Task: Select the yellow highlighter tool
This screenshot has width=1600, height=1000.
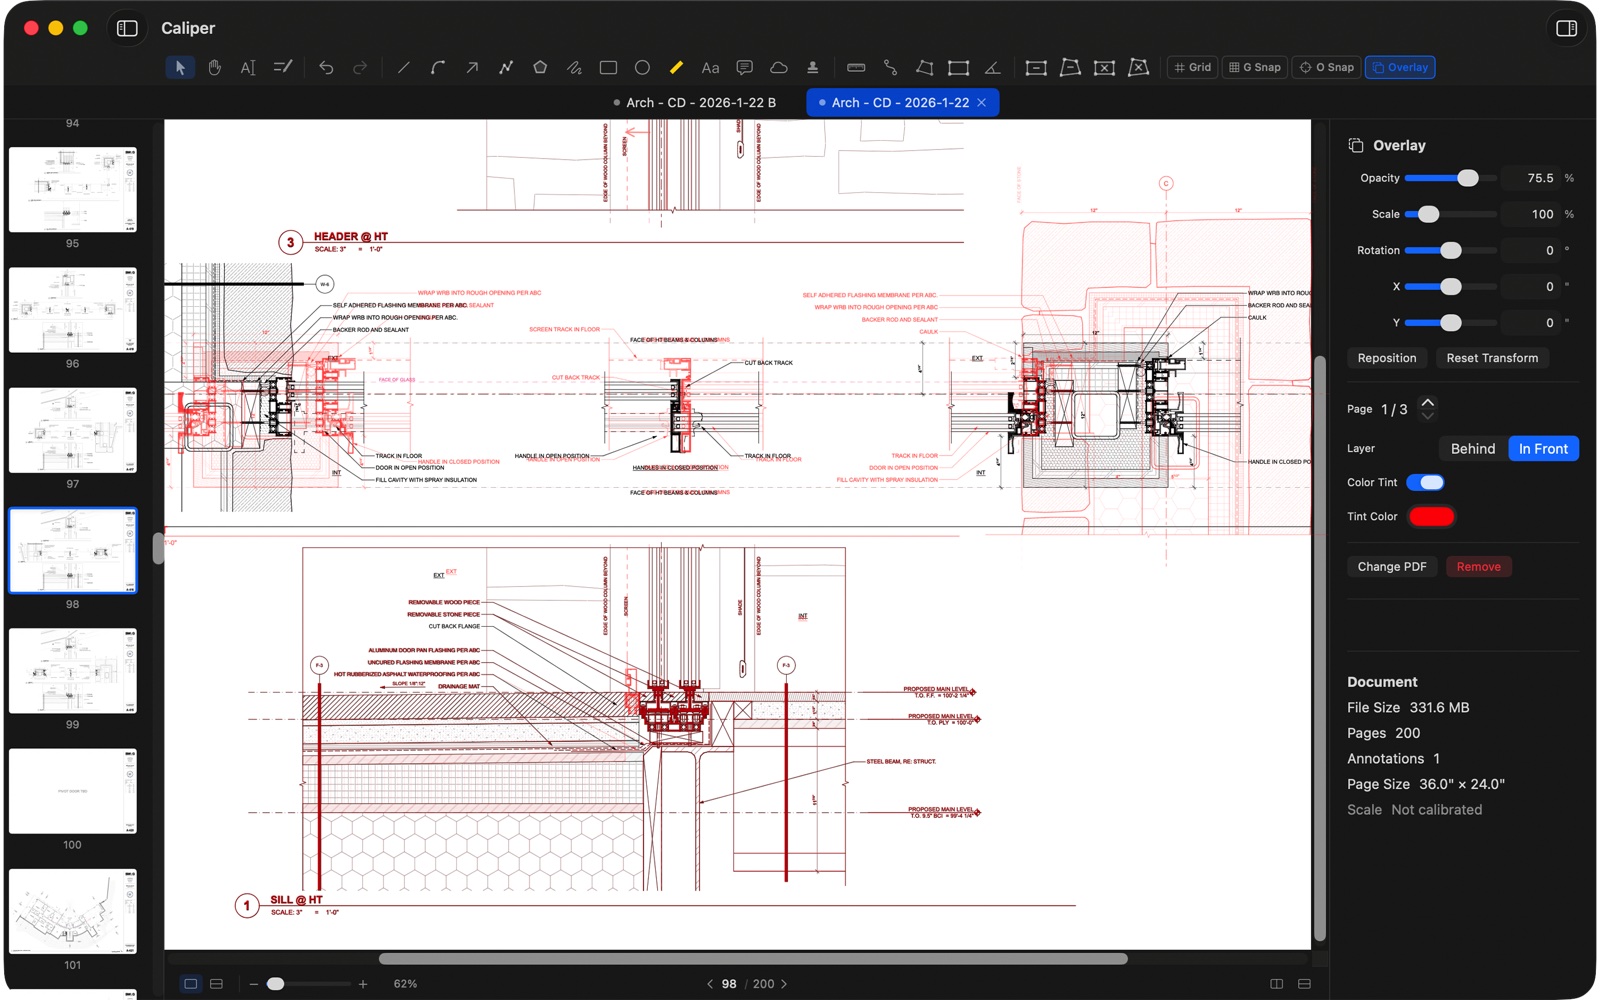Action: (x=676, y=68)
